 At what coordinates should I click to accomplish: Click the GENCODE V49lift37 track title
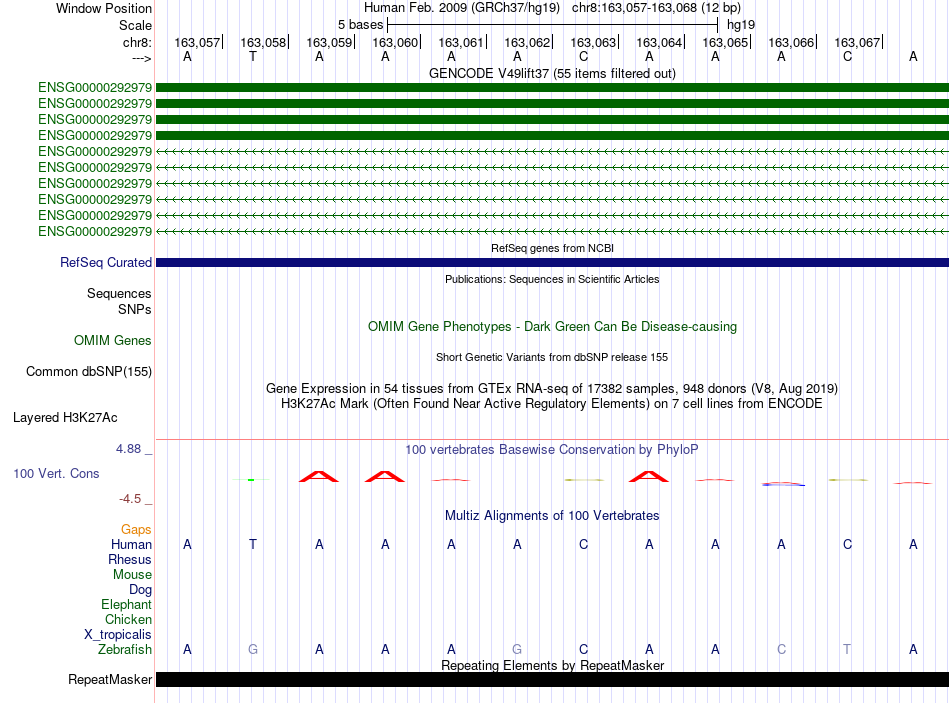[552, 73]
